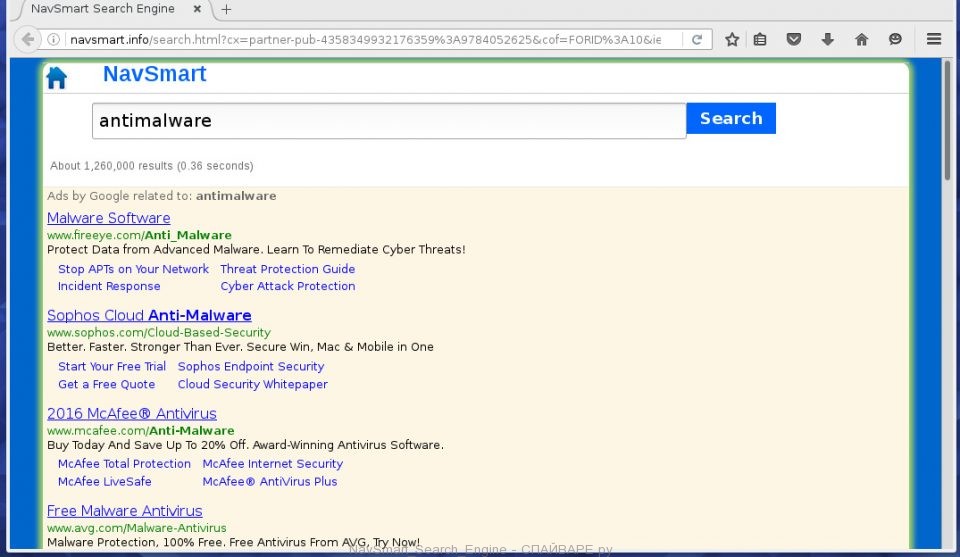Close the NavSmart Search Engine tab

pyautogui.click(x=197, y=9)
